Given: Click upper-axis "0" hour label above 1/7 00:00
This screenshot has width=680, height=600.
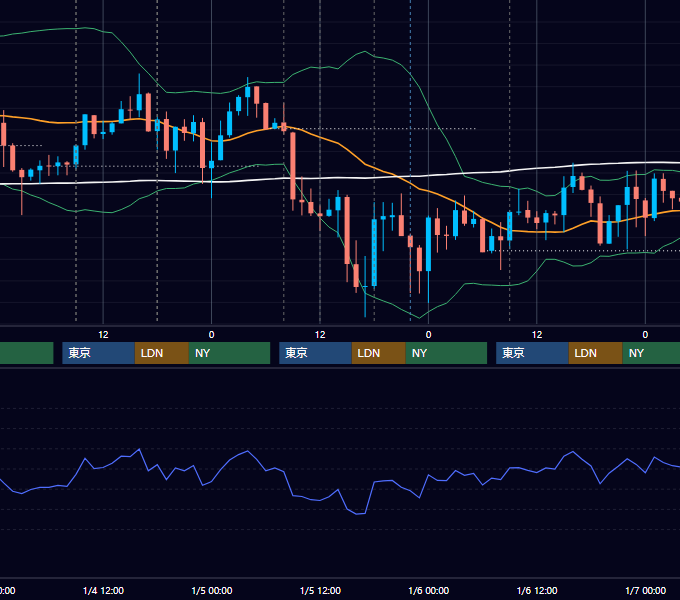Looking at the screenshot, I should 645,335.
